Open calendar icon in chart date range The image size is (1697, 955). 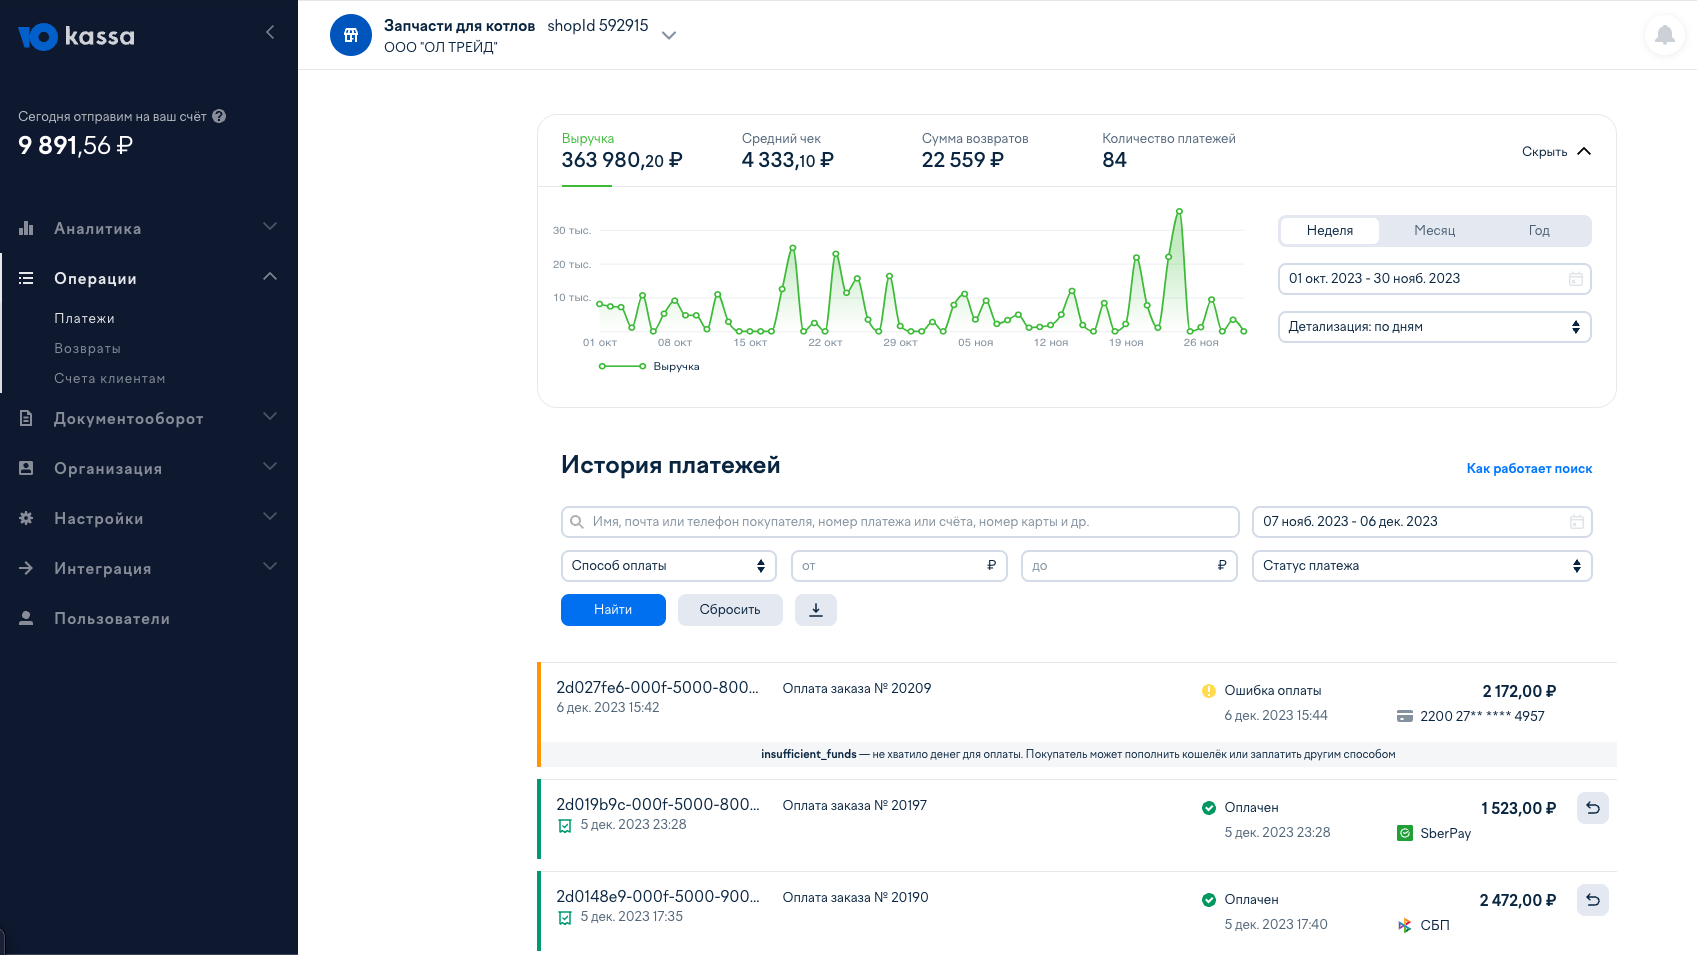point(1575,279)
